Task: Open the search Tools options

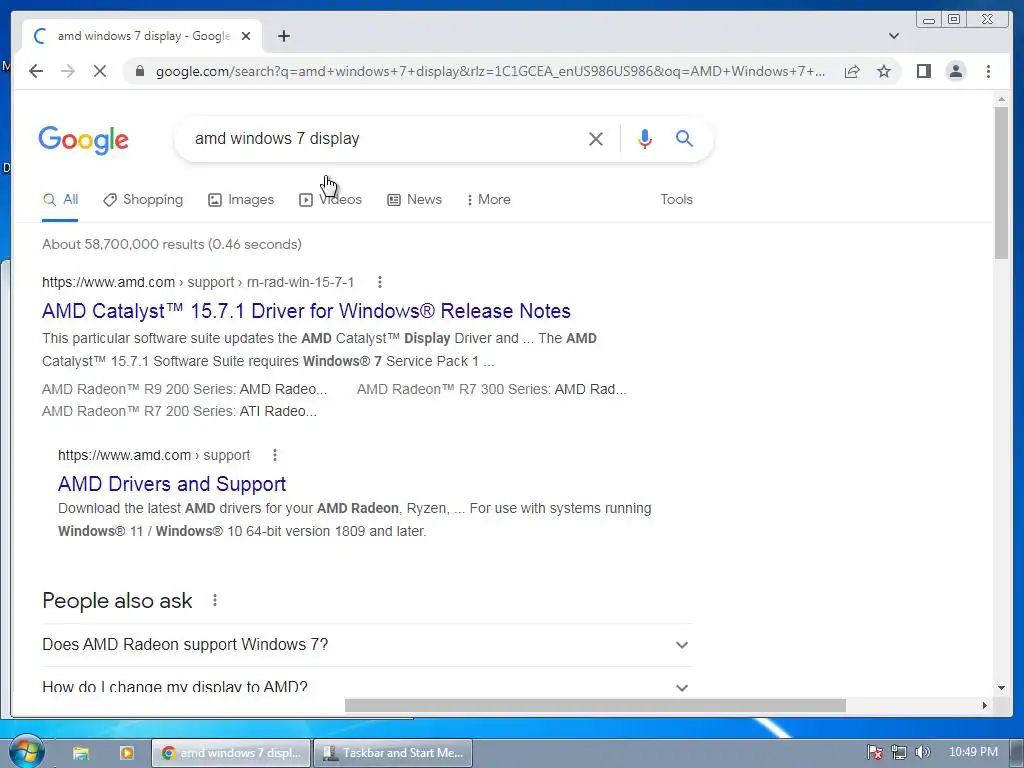Action: click(x=676, y=200)
